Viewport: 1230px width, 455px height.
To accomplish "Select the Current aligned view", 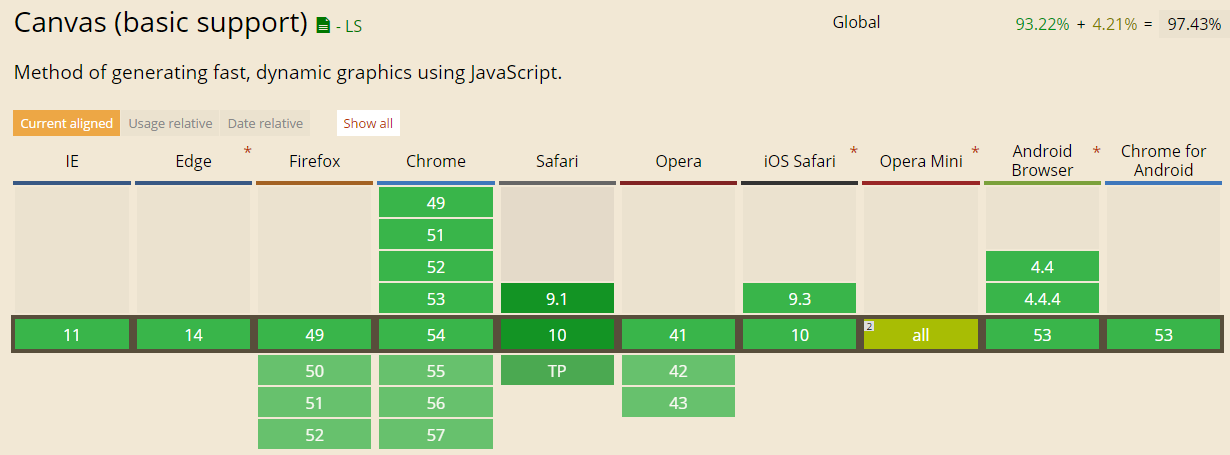I will point(67,124).
